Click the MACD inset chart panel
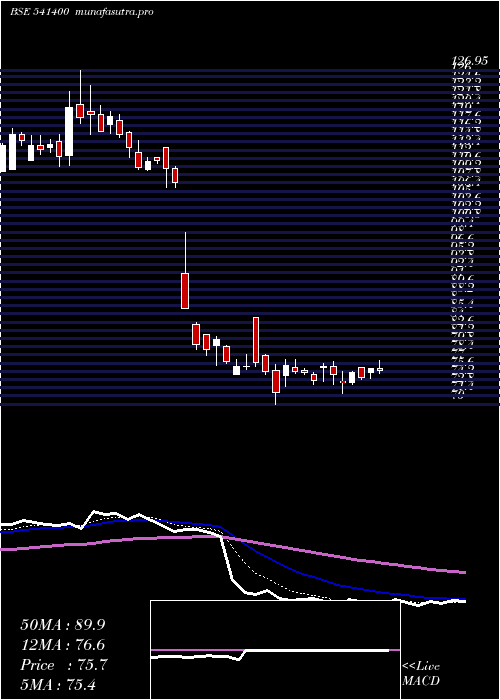The width and height of the screenshot is (500, 700). point(275,650)
